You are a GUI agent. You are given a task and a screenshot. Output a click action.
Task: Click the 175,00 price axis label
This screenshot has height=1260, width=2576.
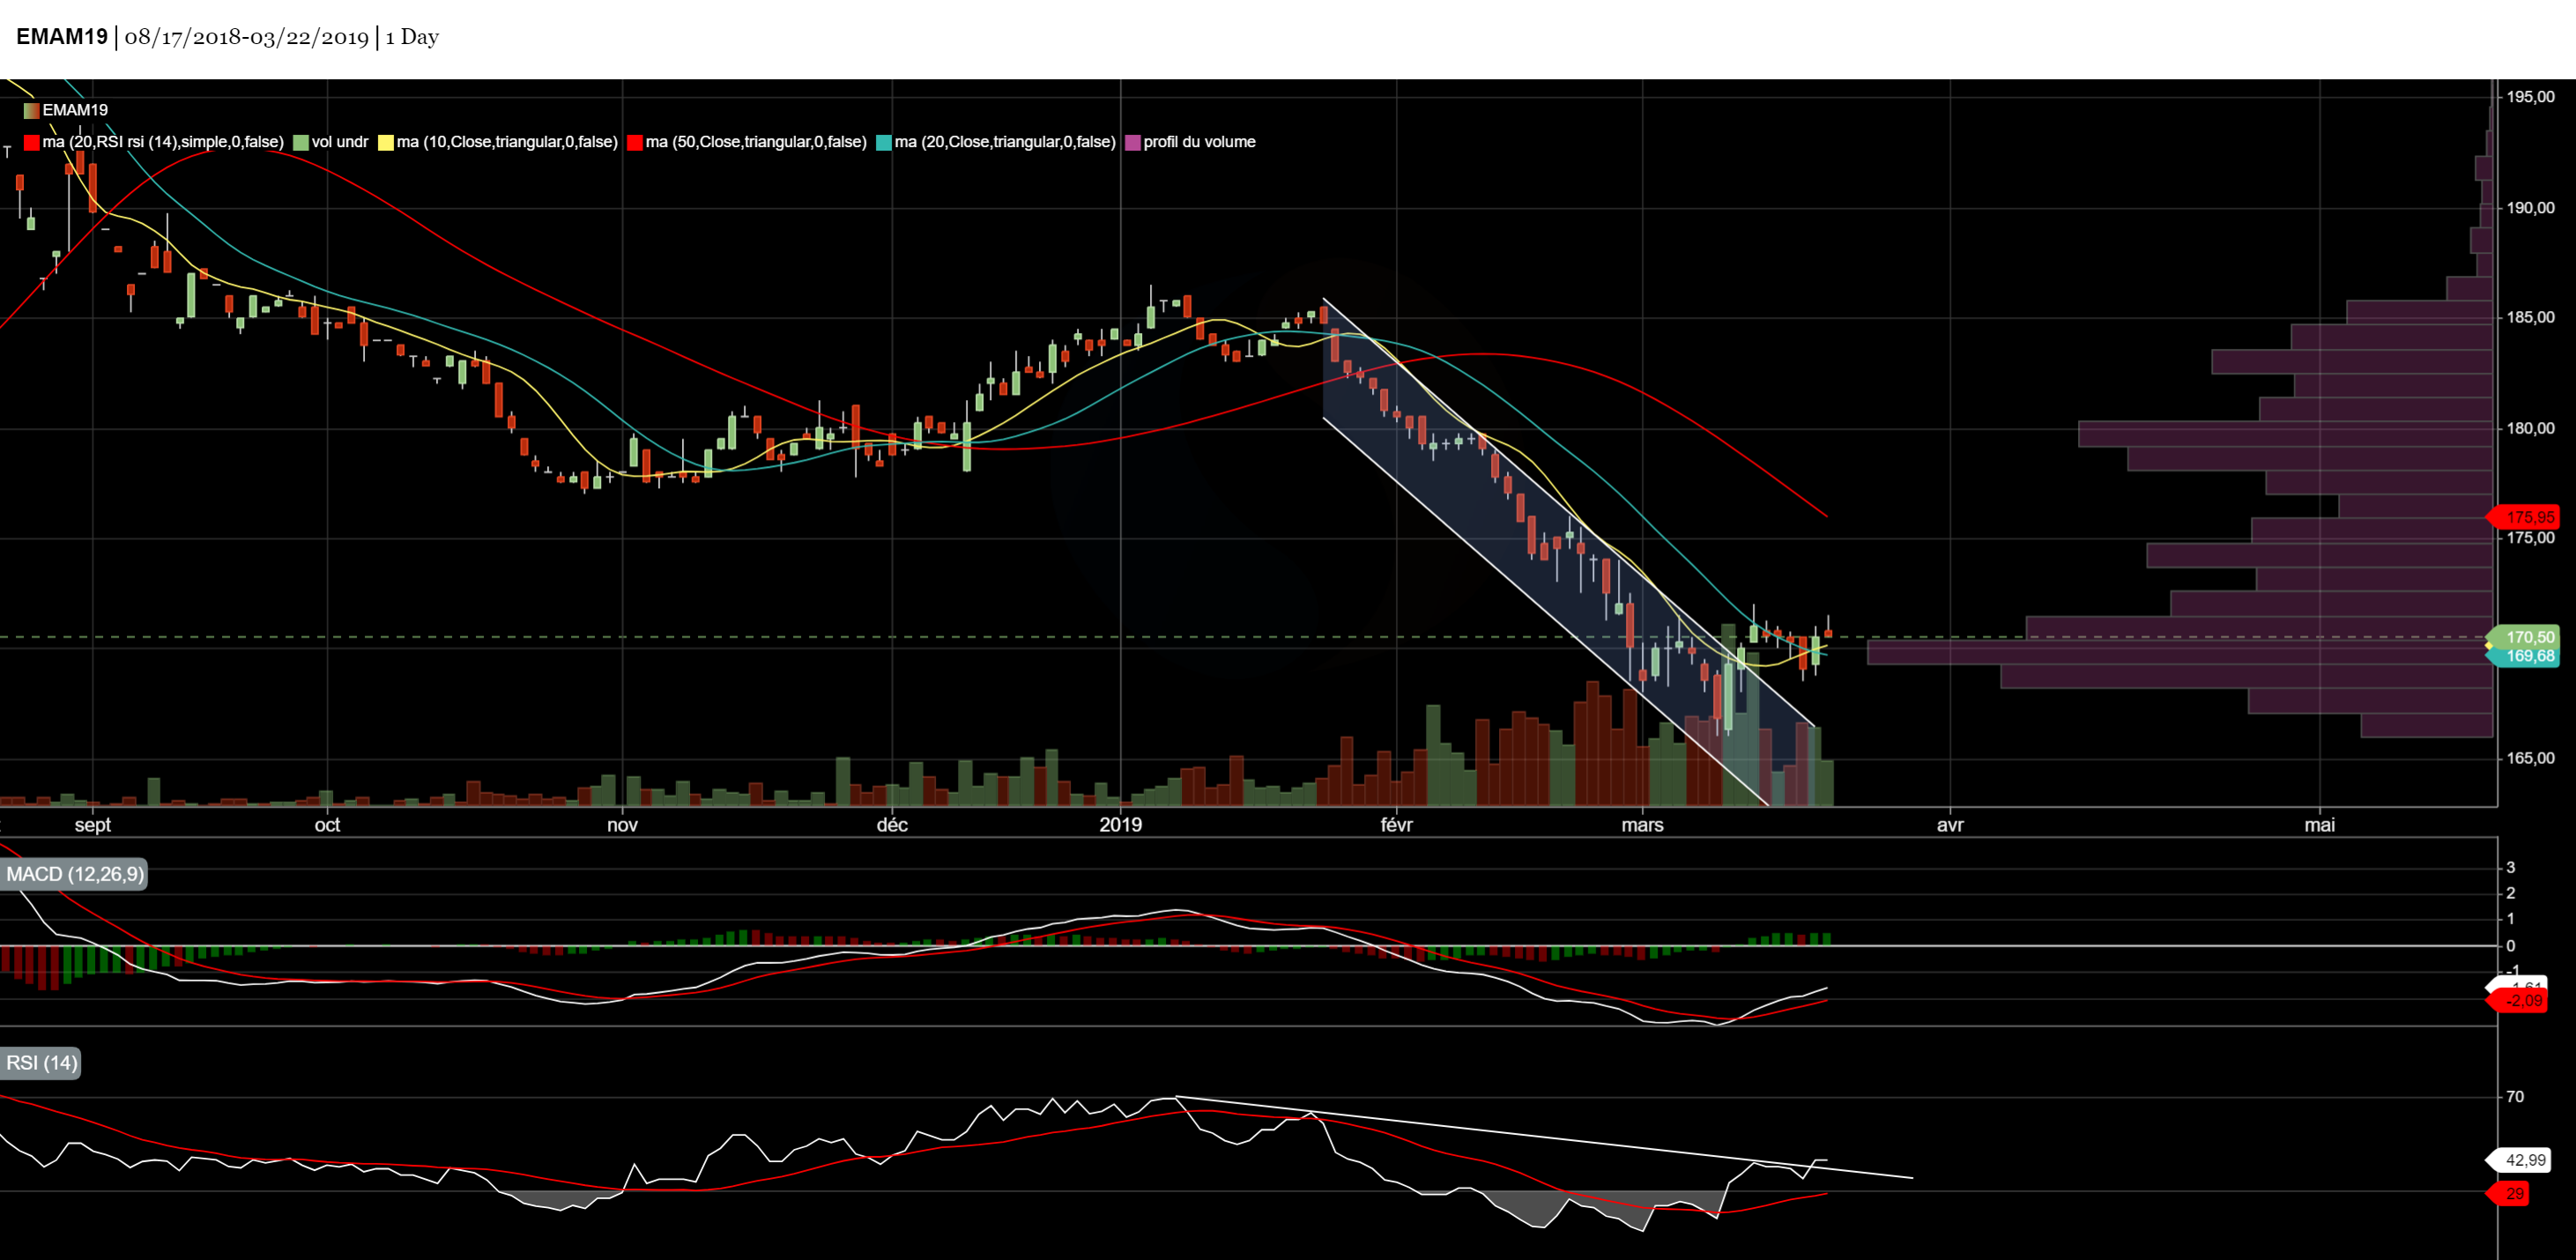pos(2530,538)
